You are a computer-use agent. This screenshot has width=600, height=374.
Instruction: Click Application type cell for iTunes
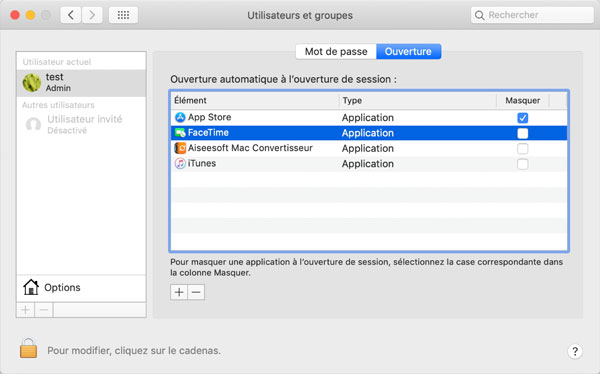point(368,163)
